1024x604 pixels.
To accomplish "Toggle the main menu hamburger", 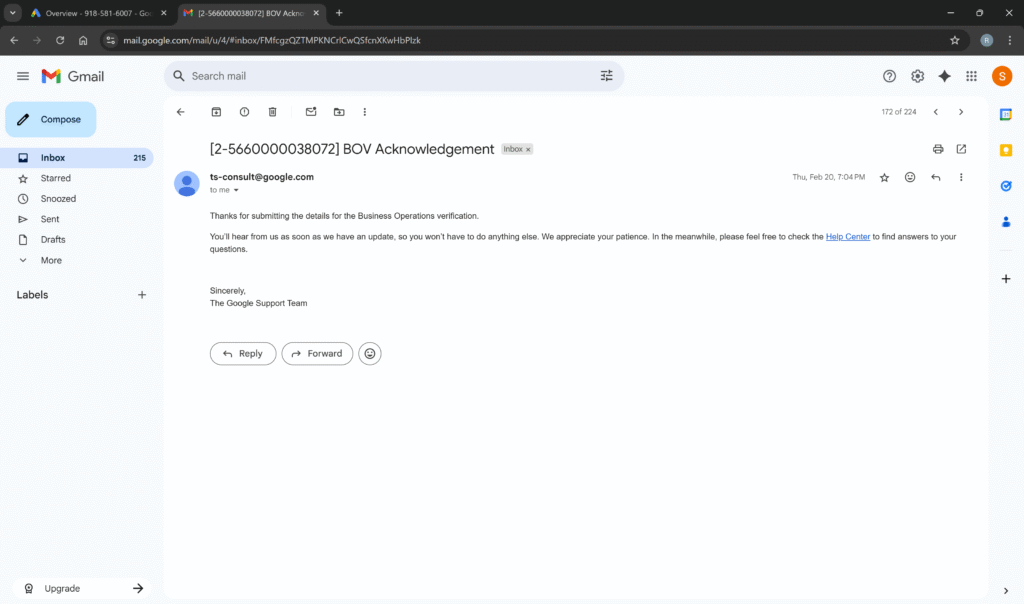I will tap(23, 76).
